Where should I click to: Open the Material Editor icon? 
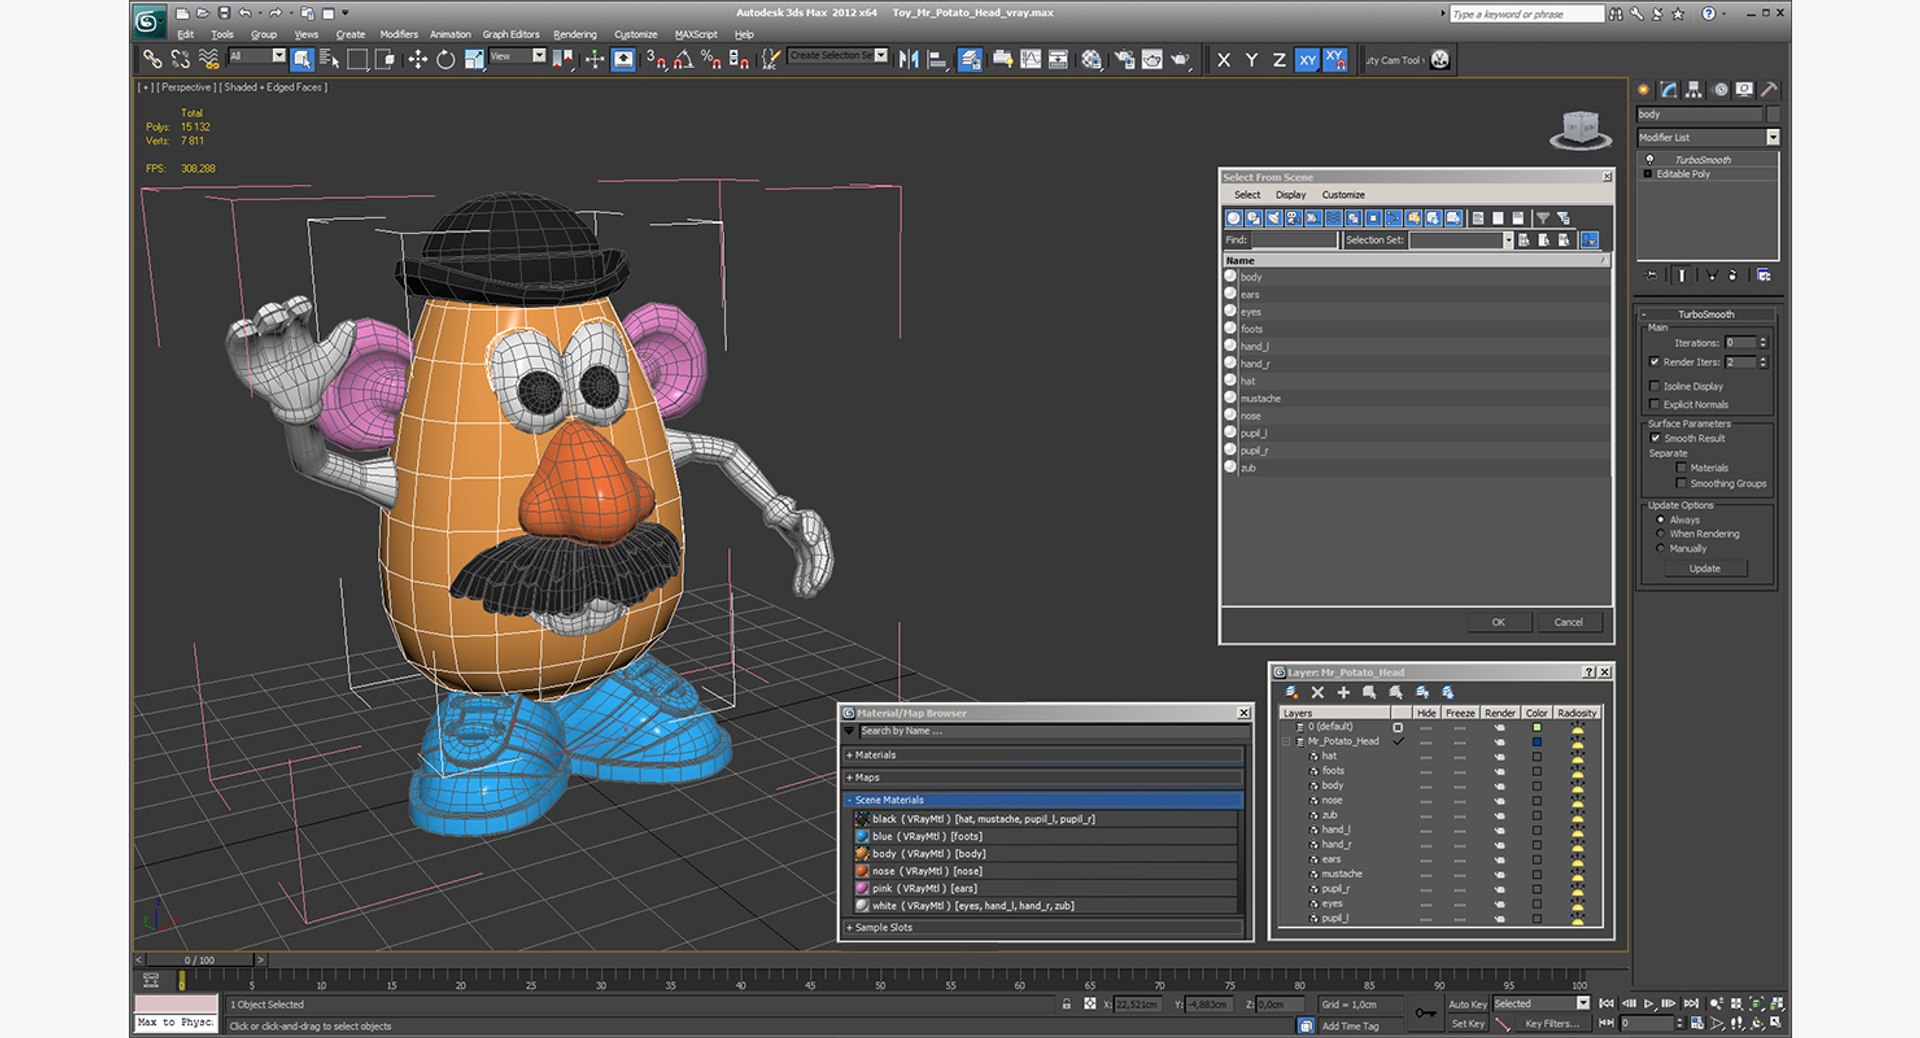[x=1091, y=59]
